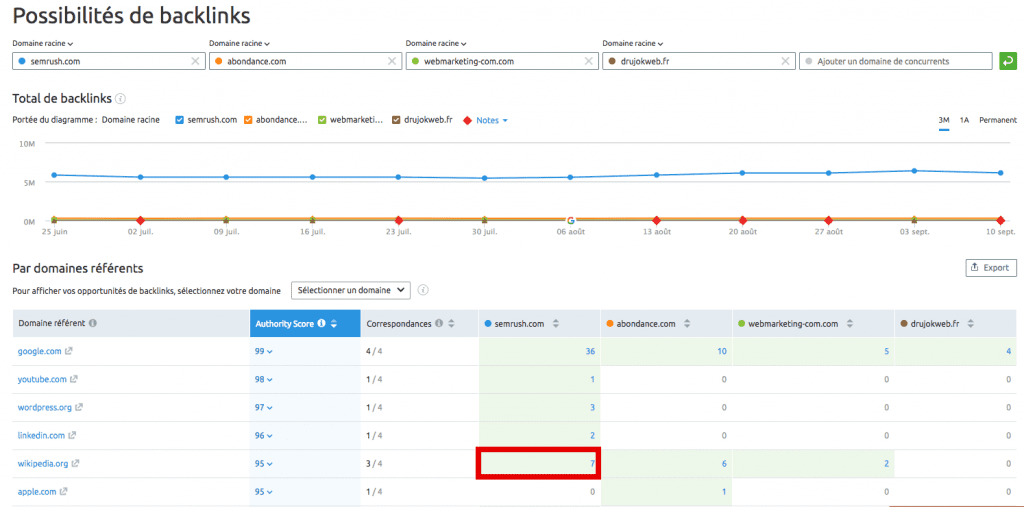Click wikipedia.org backlinks count 7 for semrush.com
This screenshot has width=1024, height=507.
tap(592, 463)
